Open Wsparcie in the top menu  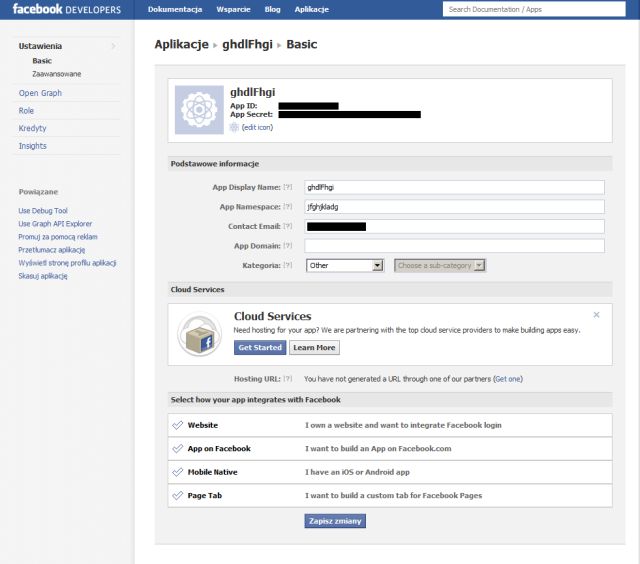coord(233,9)
